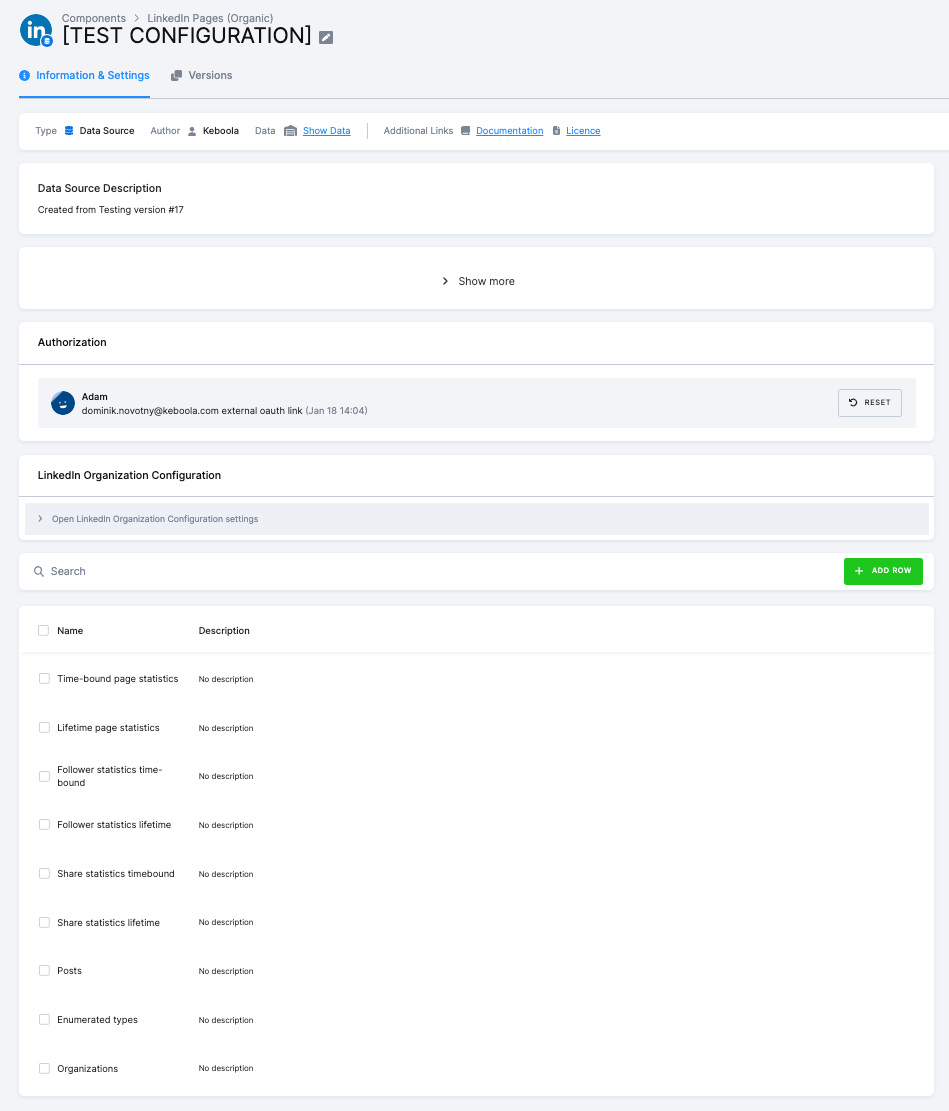Image resolution: width=949 pixels, height=1111 pixels.
Task: Click 'No description' in the Posts row
Action: pos(226,971)
